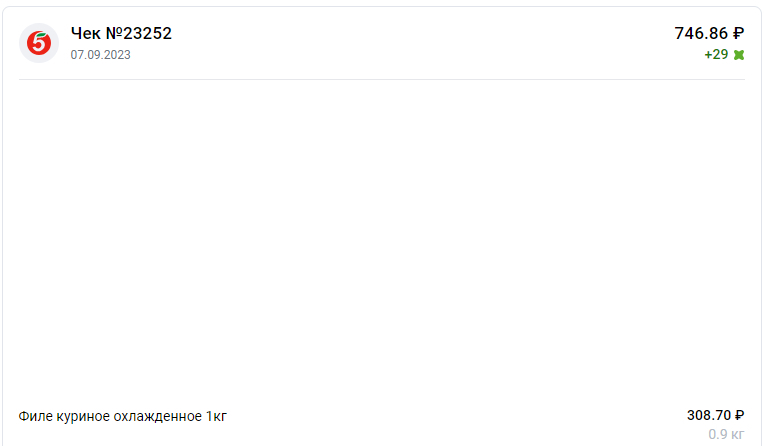
Task: Tap the +29 bonus points value
Action: coord(716,54)
